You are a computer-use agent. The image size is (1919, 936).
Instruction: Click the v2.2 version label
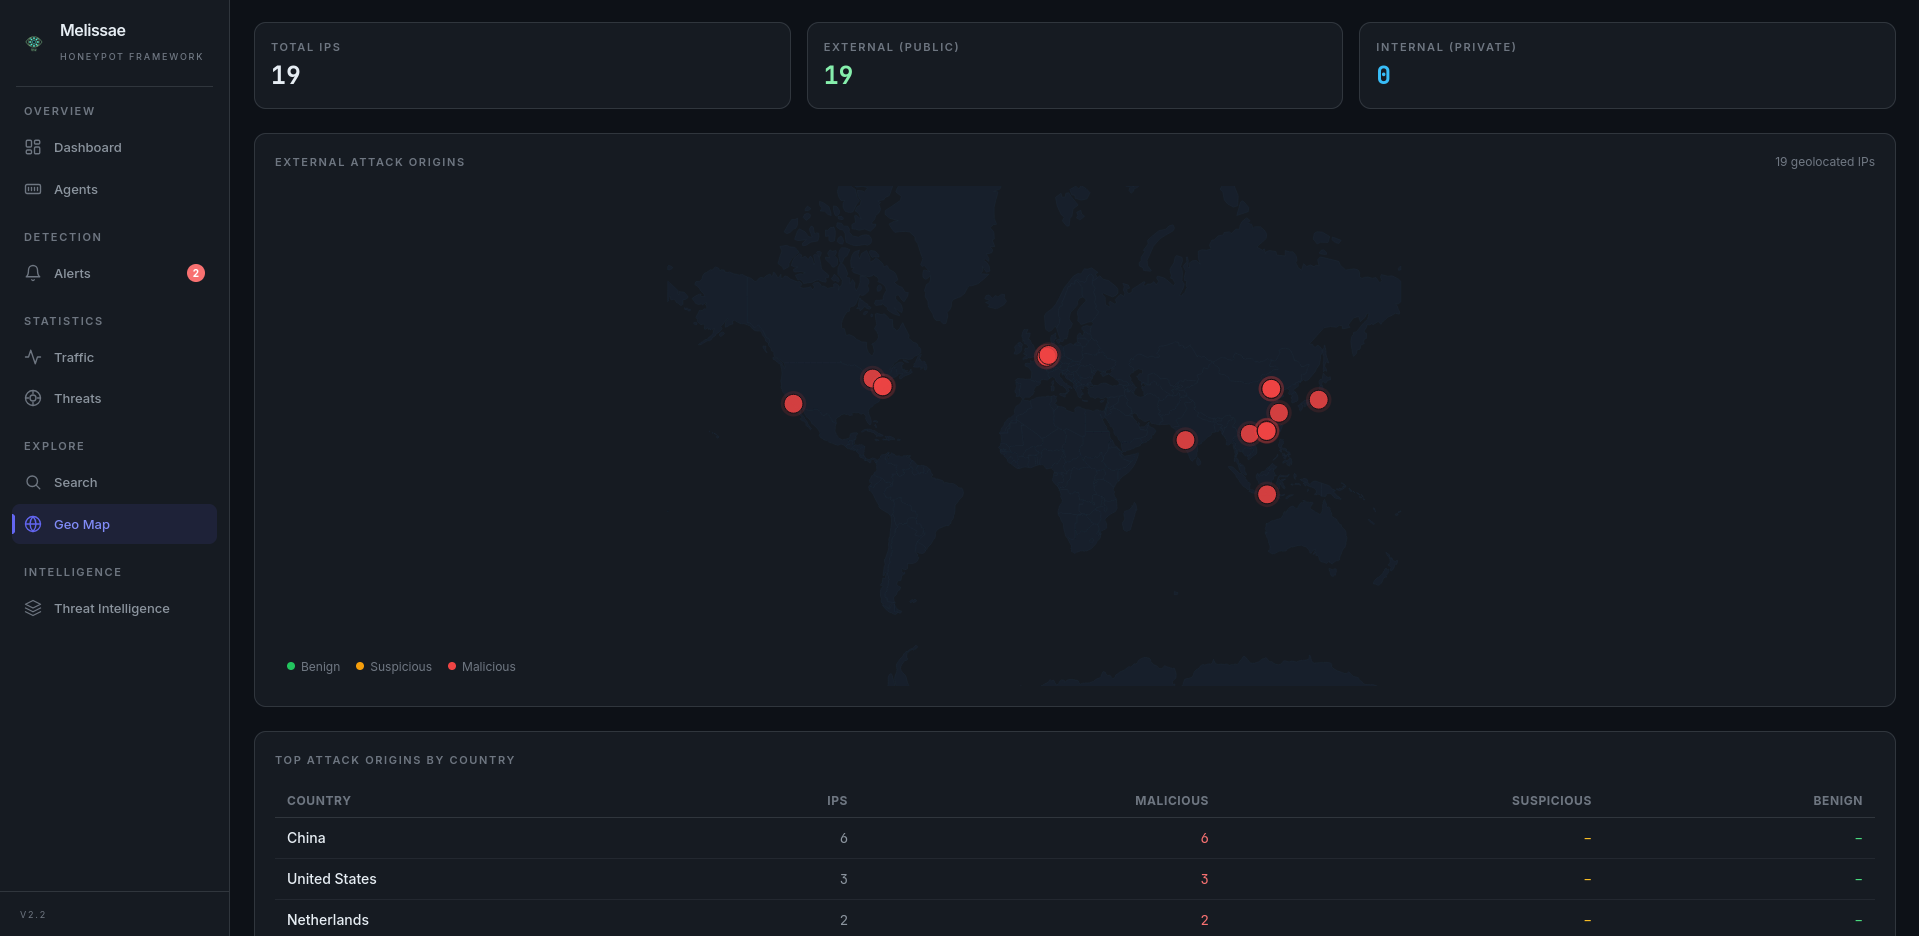coord(33,915)
